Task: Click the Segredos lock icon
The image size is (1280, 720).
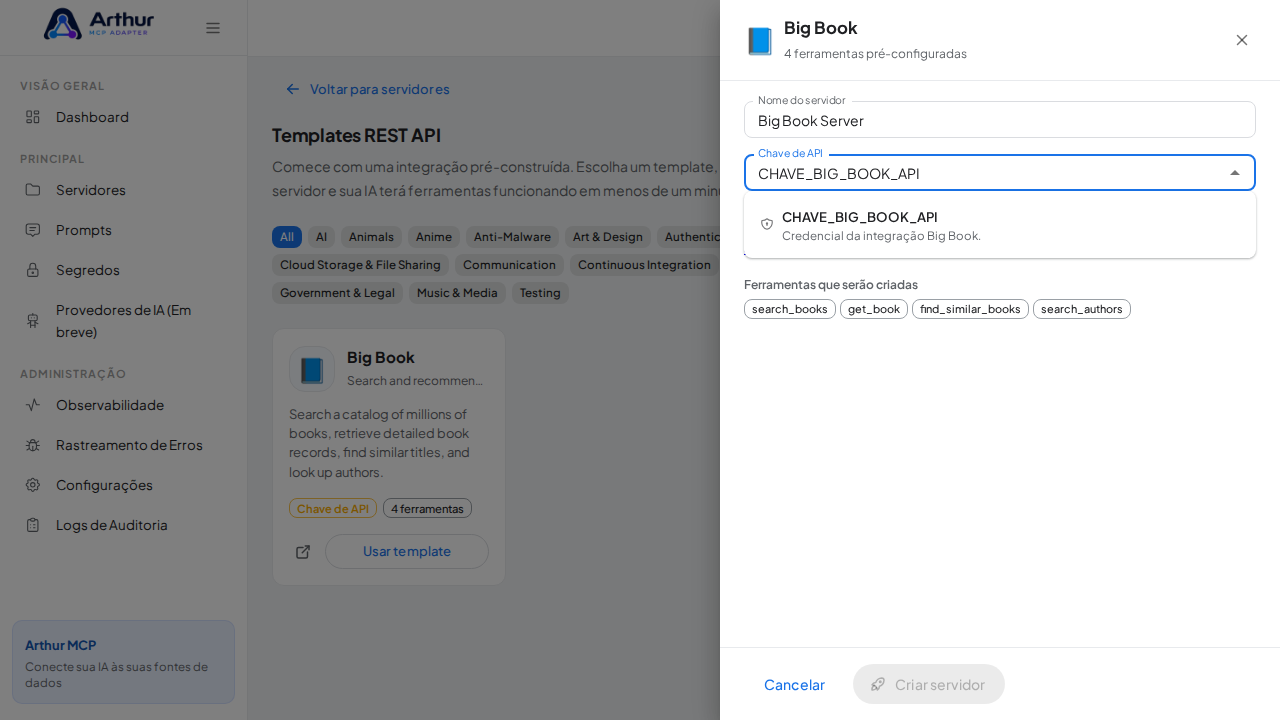Action: 33,270
